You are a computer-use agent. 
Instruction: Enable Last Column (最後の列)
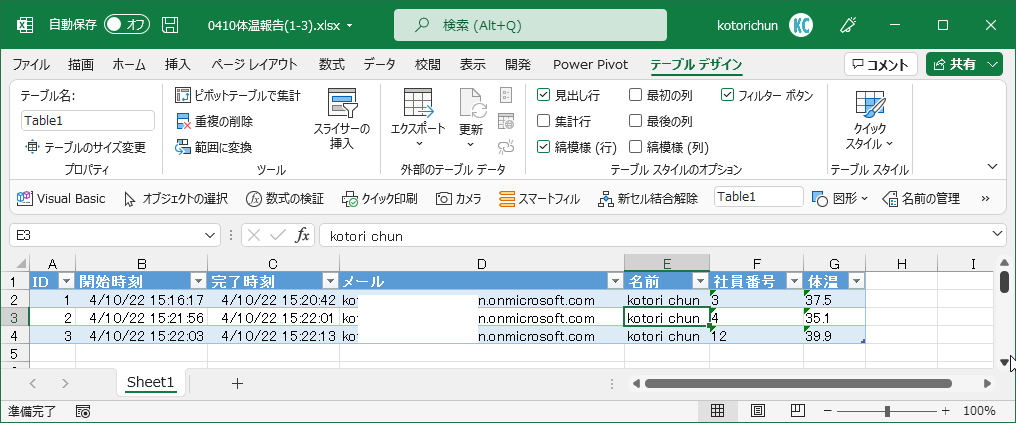click(635, 121)
